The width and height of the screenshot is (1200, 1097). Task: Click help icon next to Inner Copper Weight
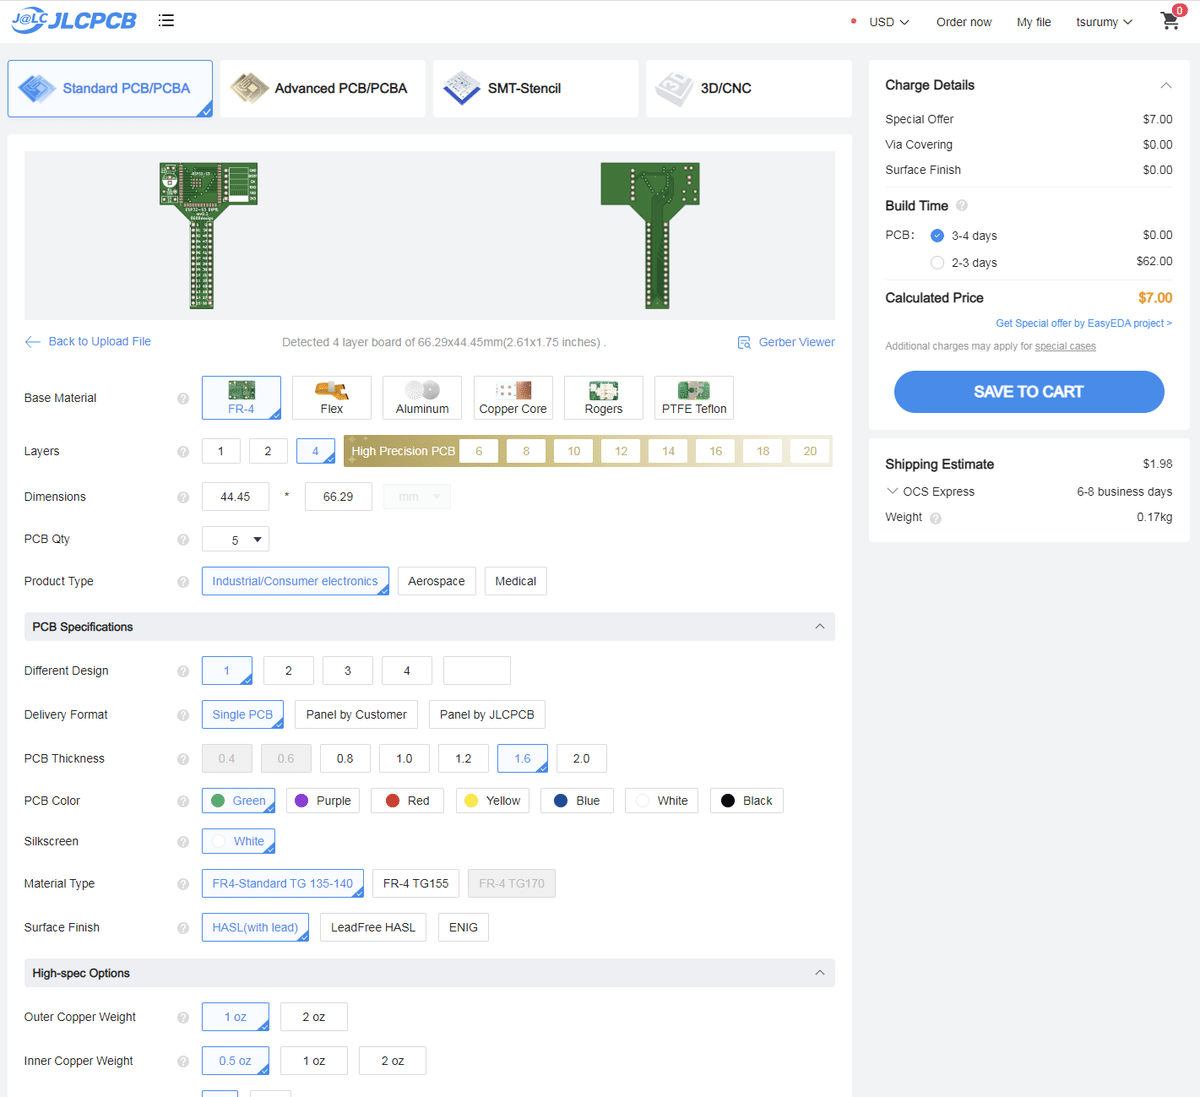click(183, 1061)
